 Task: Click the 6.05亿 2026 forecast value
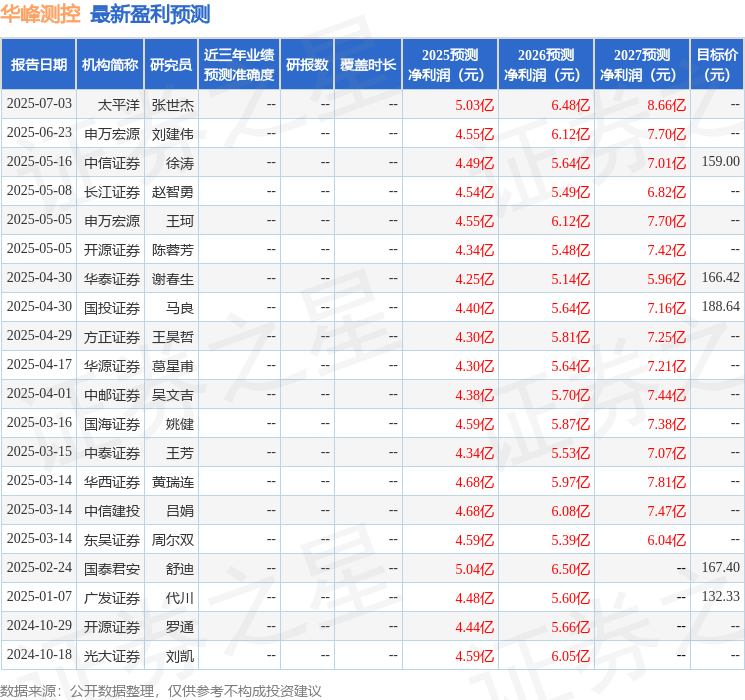pos(571,656)
